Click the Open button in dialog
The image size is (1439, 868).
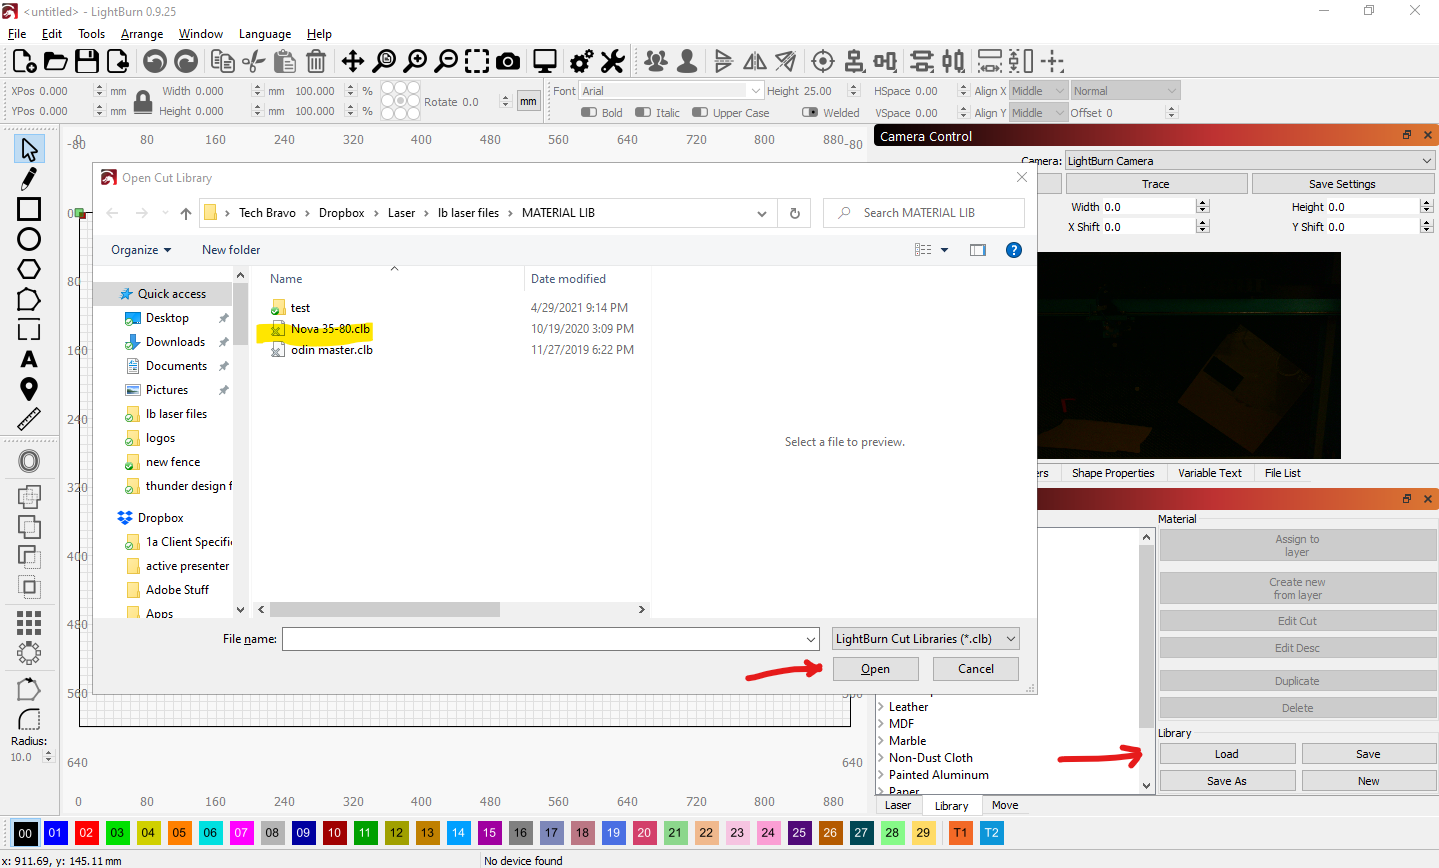click(875, 669)
